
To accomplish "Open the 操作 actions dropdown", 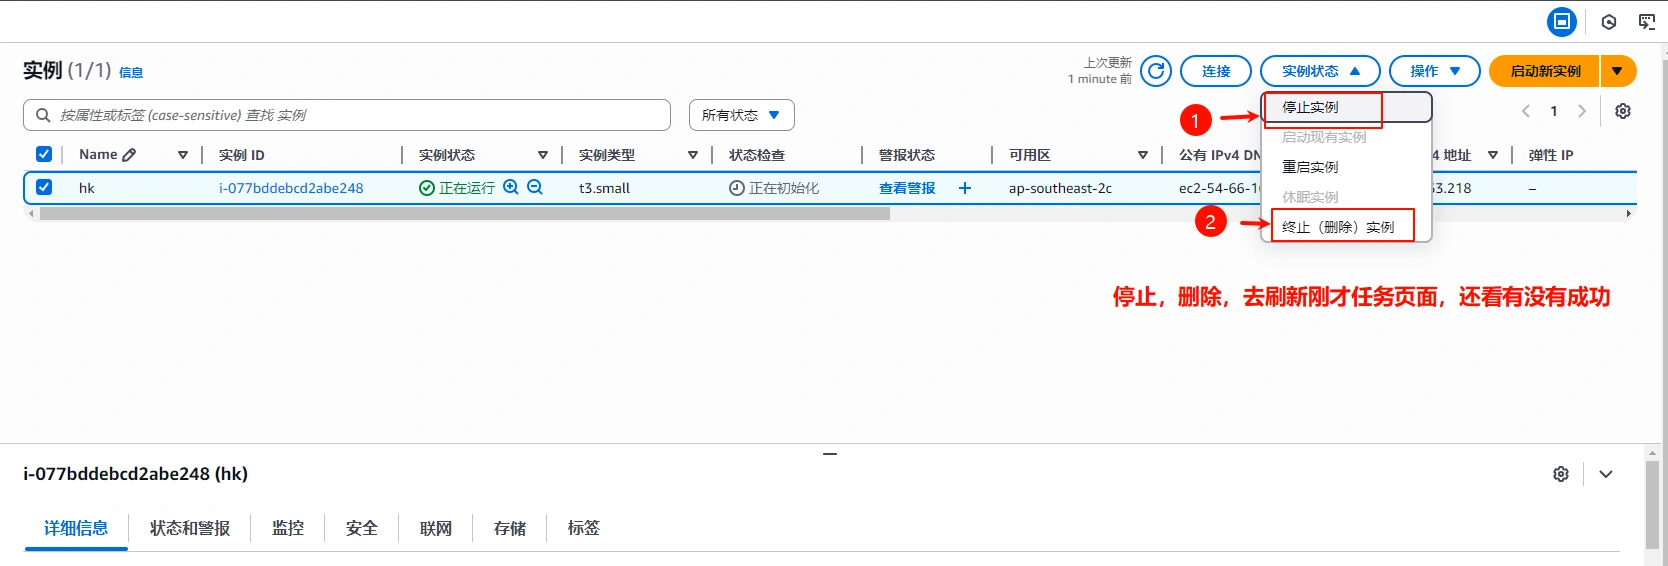I will coord(1434,71).
